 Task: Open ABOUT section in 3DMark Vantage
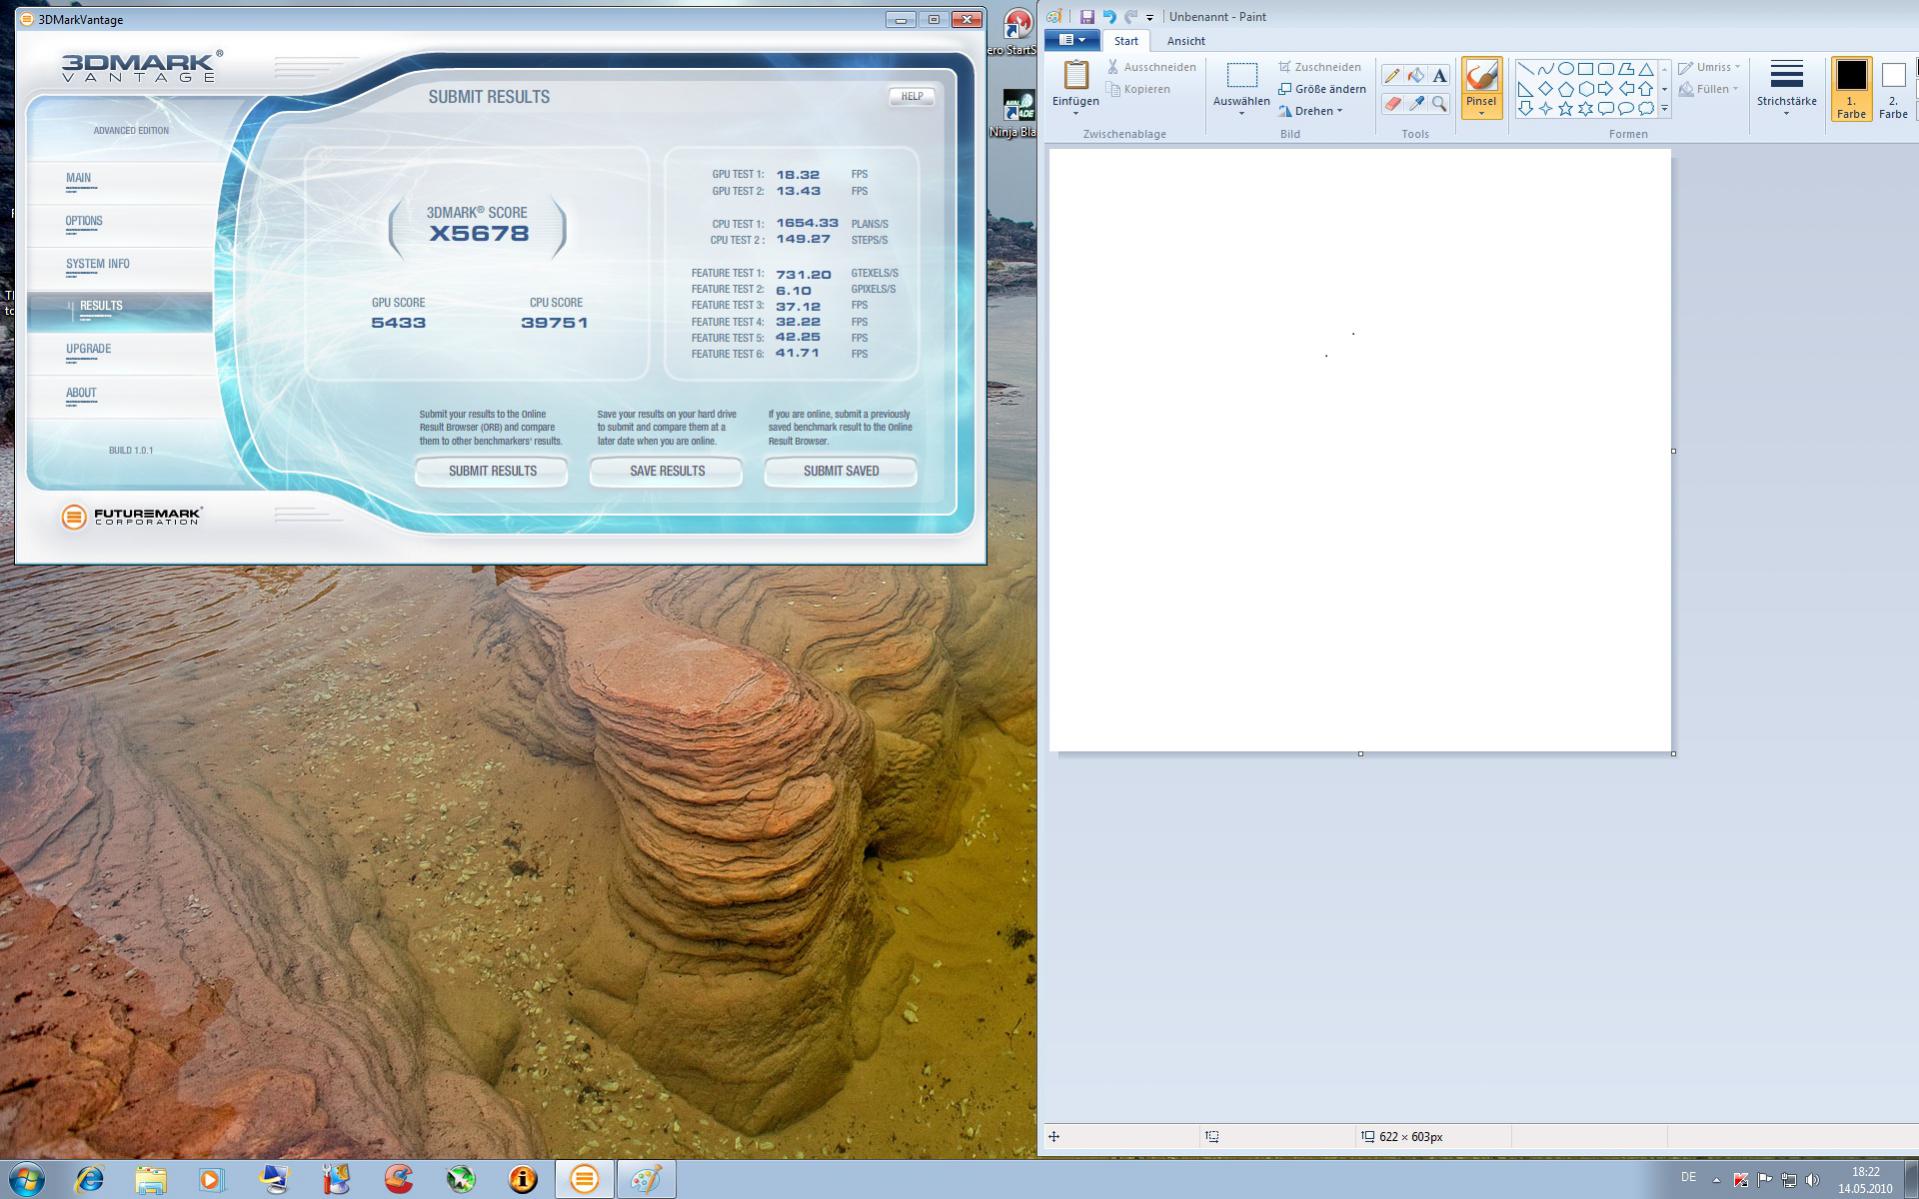coord(121,395)
